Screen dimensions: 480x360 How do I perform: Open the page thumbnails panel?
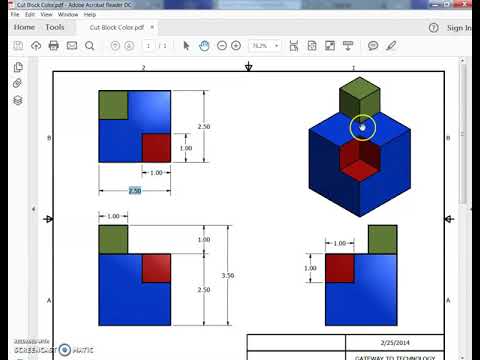18,67
